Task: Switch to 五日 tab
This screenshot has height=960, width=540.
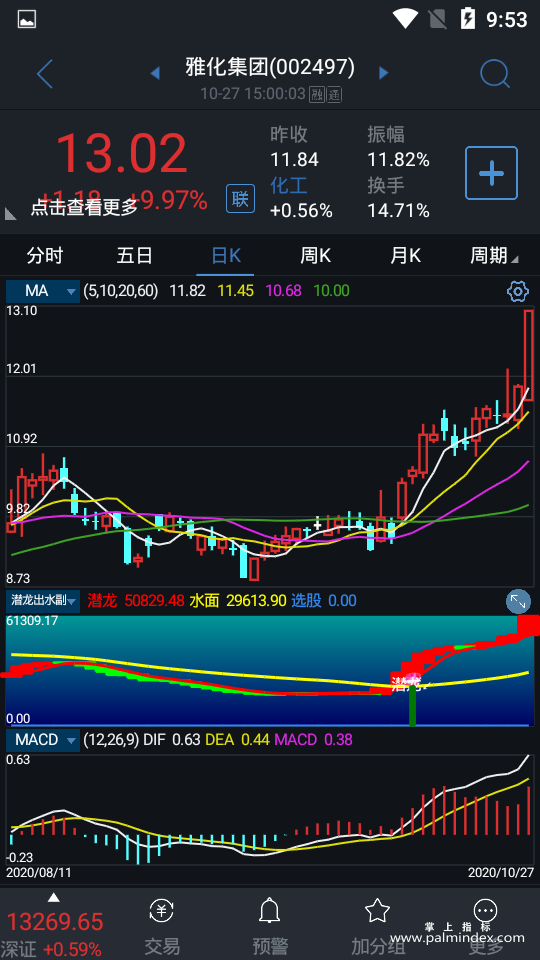Action: (x=135, y=255)
